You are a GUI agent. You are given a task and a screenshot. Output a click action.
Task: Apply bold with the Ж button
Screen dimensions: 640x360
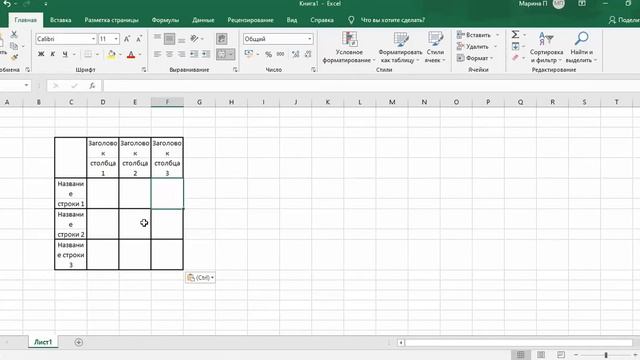tap(41, 54)
